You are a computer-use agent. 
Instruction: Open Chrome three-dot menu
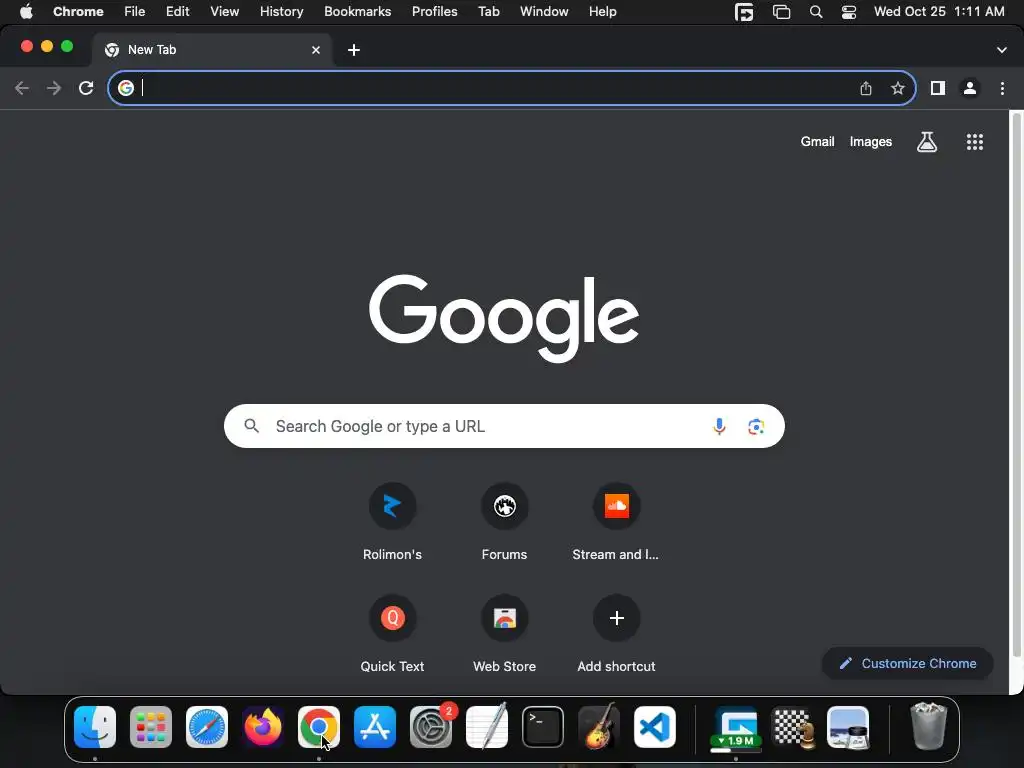(x=1002, y=88)
